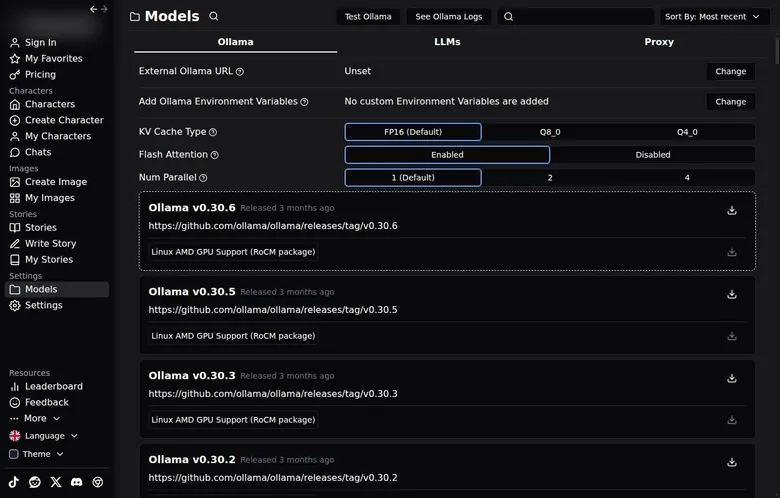Open Models in the sidebar
Viewport: 780px width, 498px height.
click(x=57, y=289)
